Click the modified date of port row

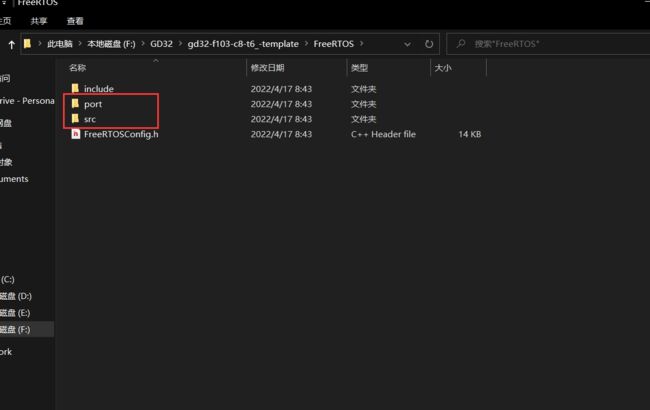[x=281, y=104]
